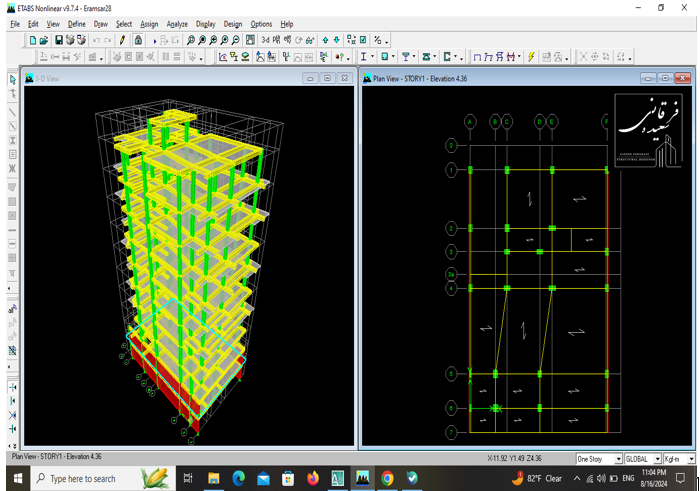Image resolution: width=700 pixels, height=491 pixels.
Task: Click the New Model icon
Action: (33, 40)
